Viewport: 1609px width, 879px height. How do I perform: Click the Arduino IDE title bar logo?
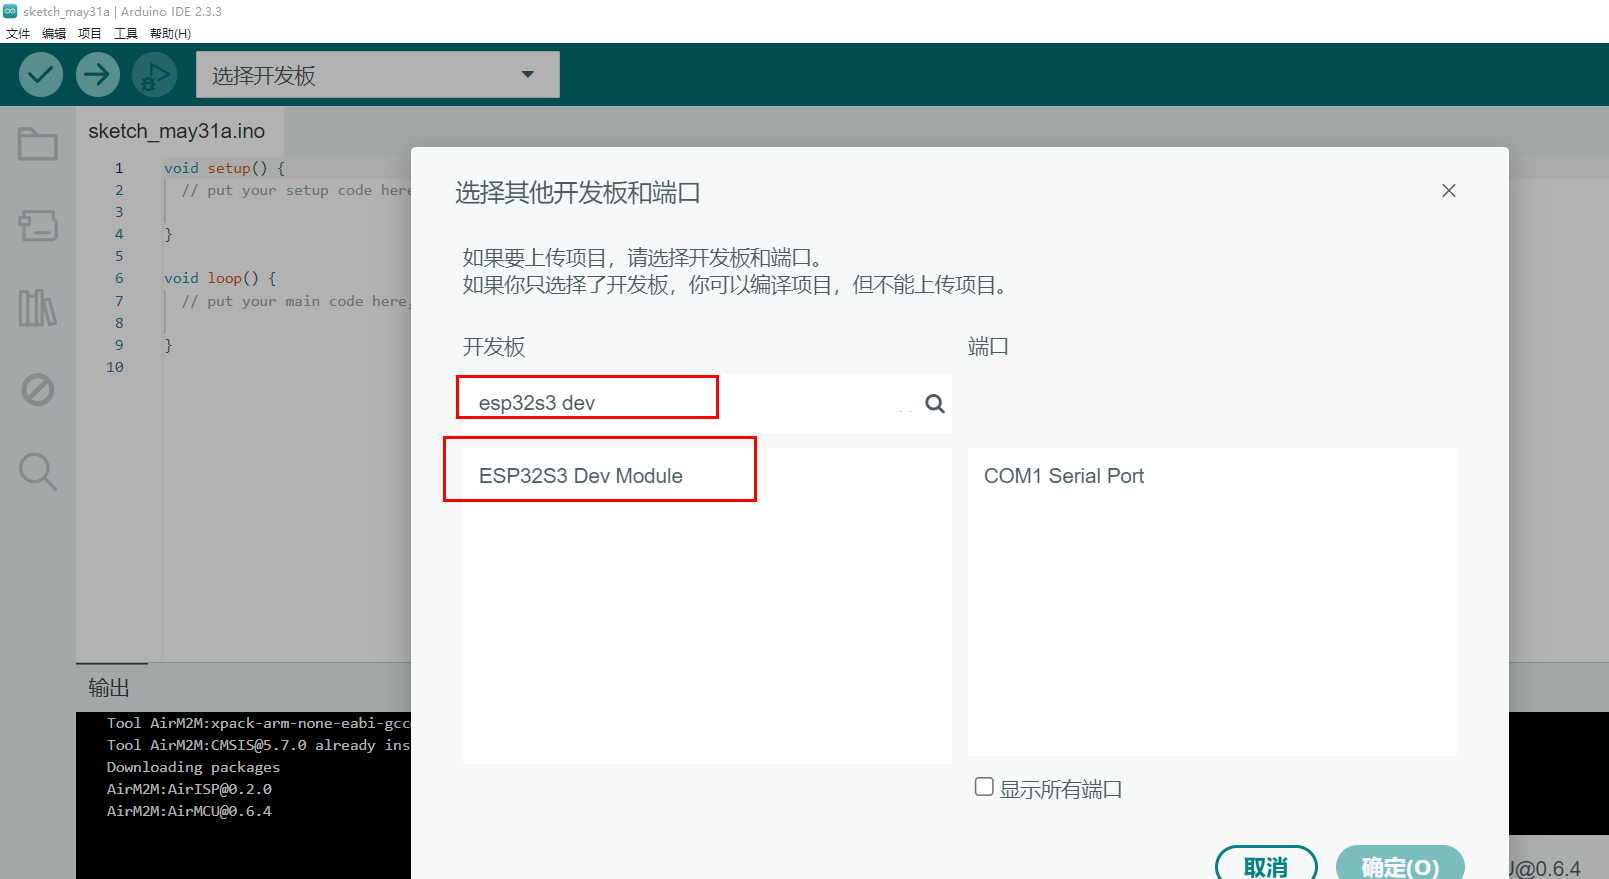10,11
